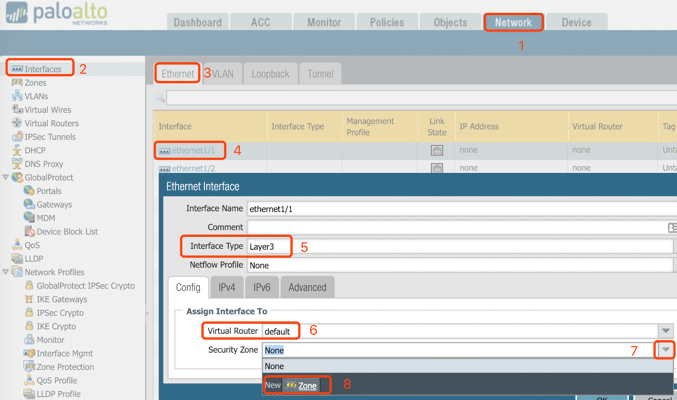
Task: Collapse the GlobalProtect tree node
Action: (6, 178)
